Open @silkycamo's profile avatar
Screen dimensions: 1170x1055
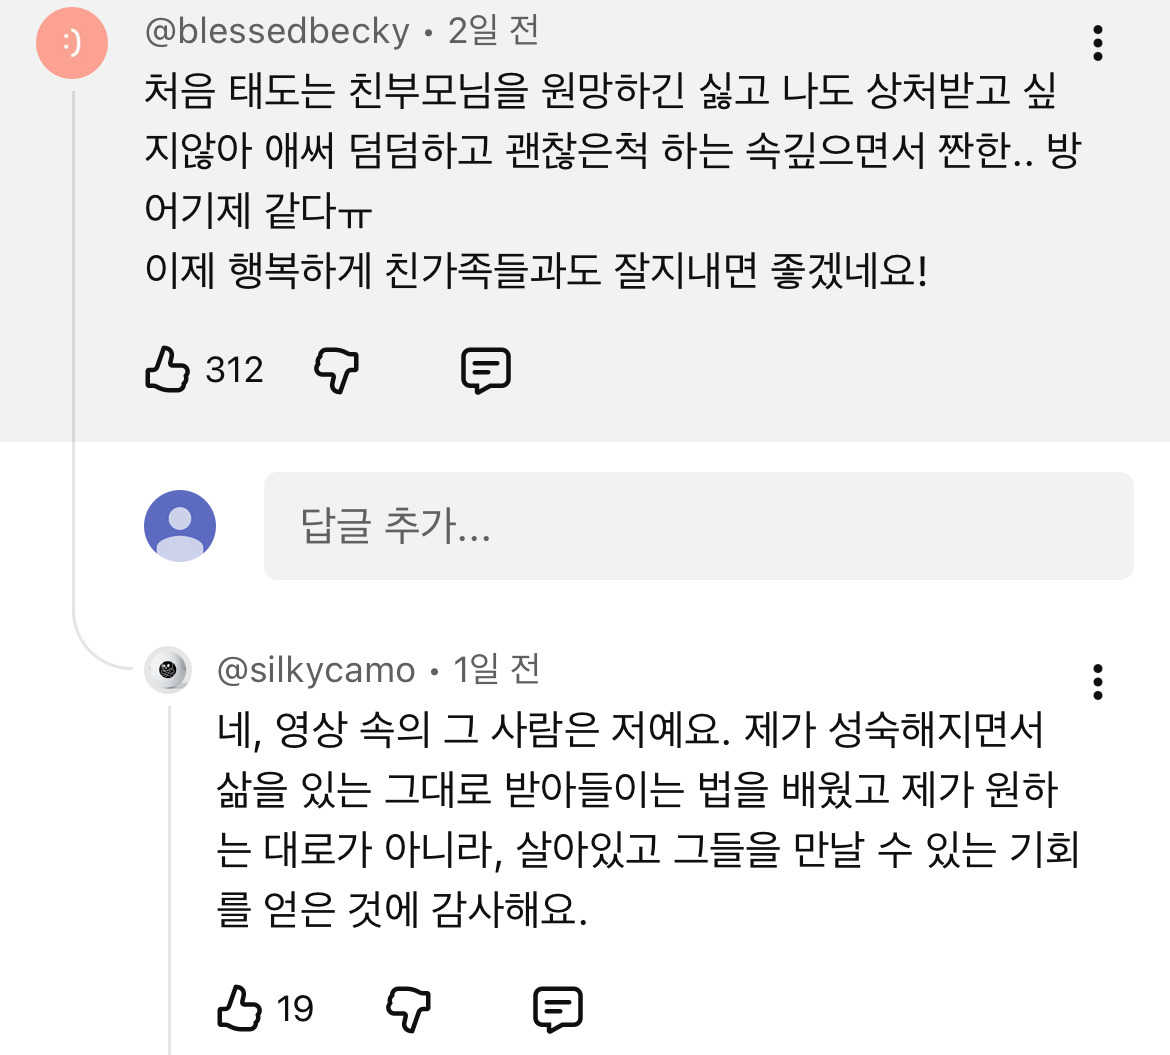pyautogui.click(x=168, y=671)
